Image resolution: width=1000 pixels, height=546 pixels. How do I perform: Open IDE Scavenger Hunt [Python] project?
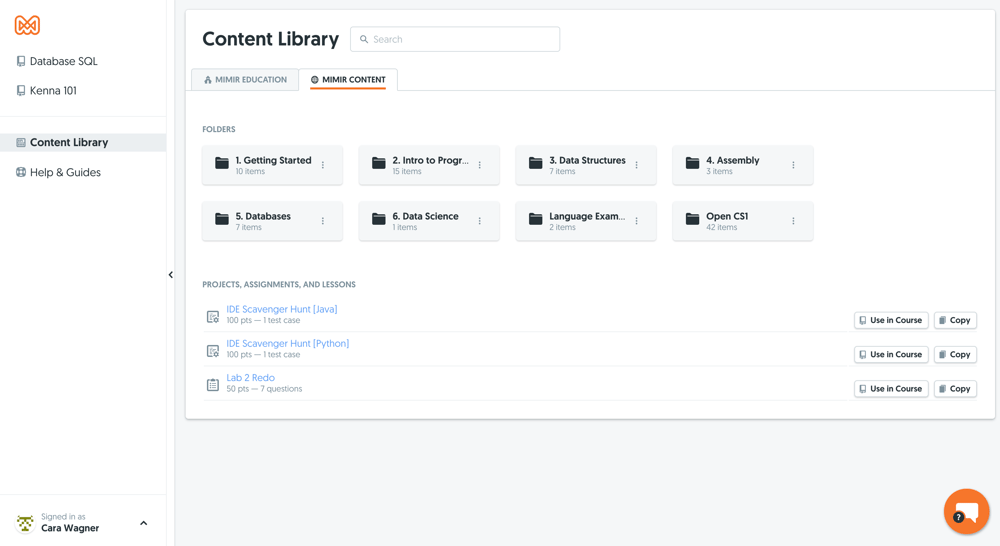(288, 344)
